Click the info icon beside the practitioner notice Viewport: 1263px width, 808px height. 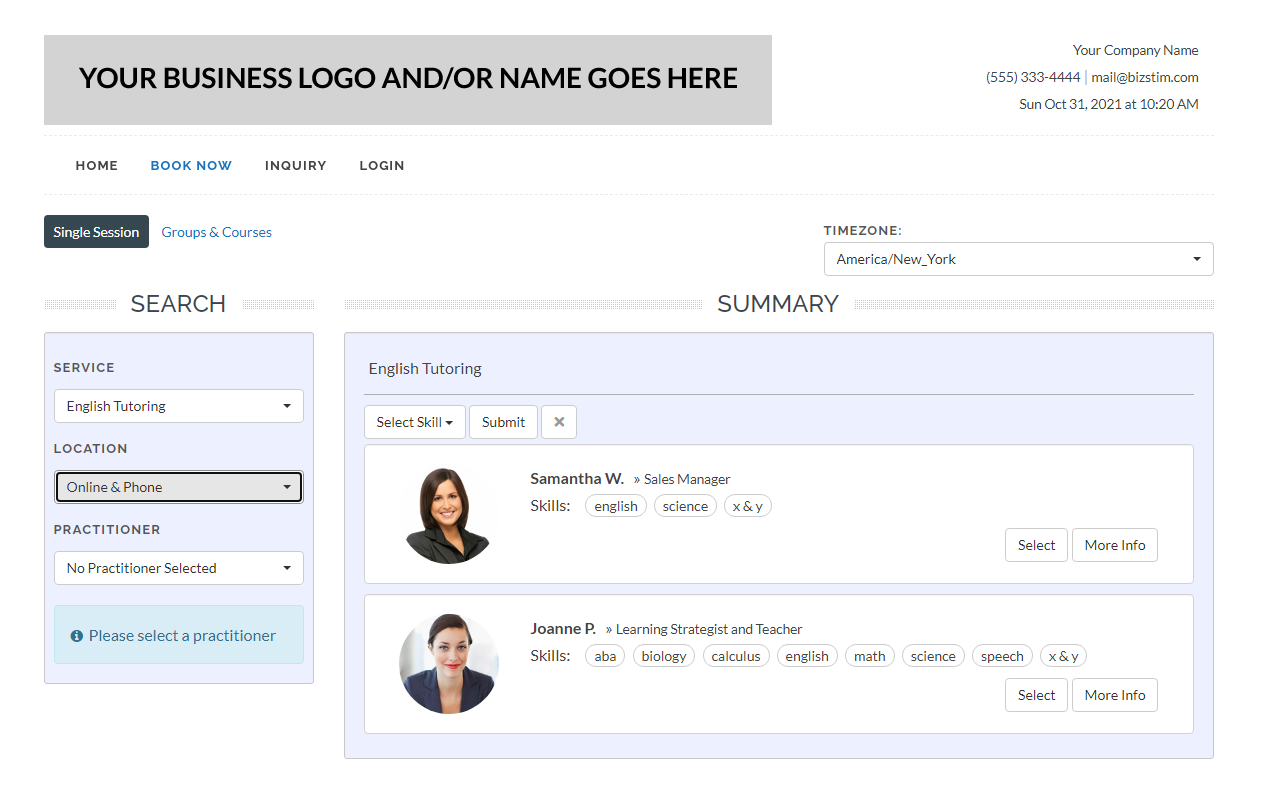tap(78, 634)
